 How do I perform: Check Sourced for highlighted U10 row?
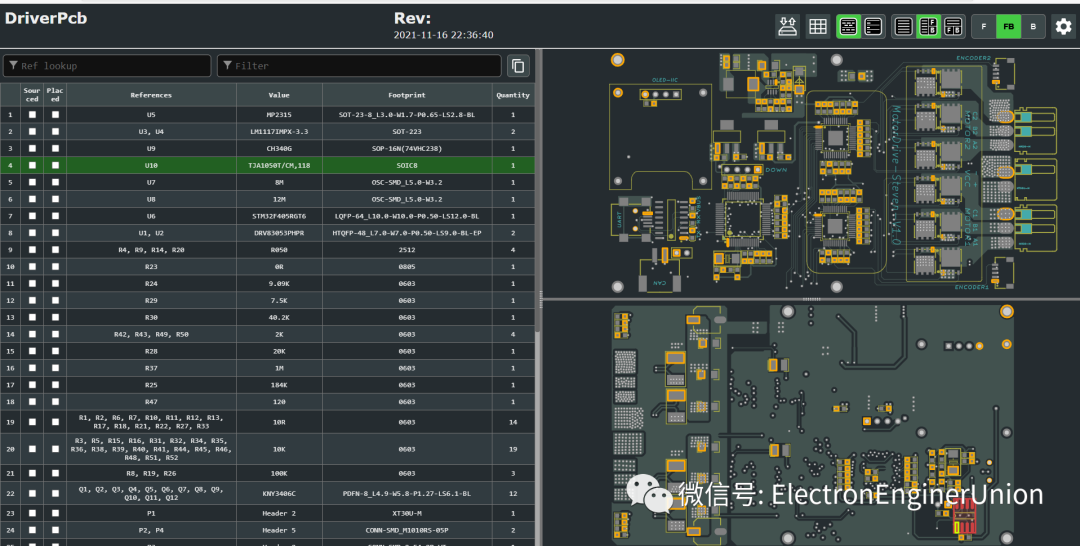(32, 165)
